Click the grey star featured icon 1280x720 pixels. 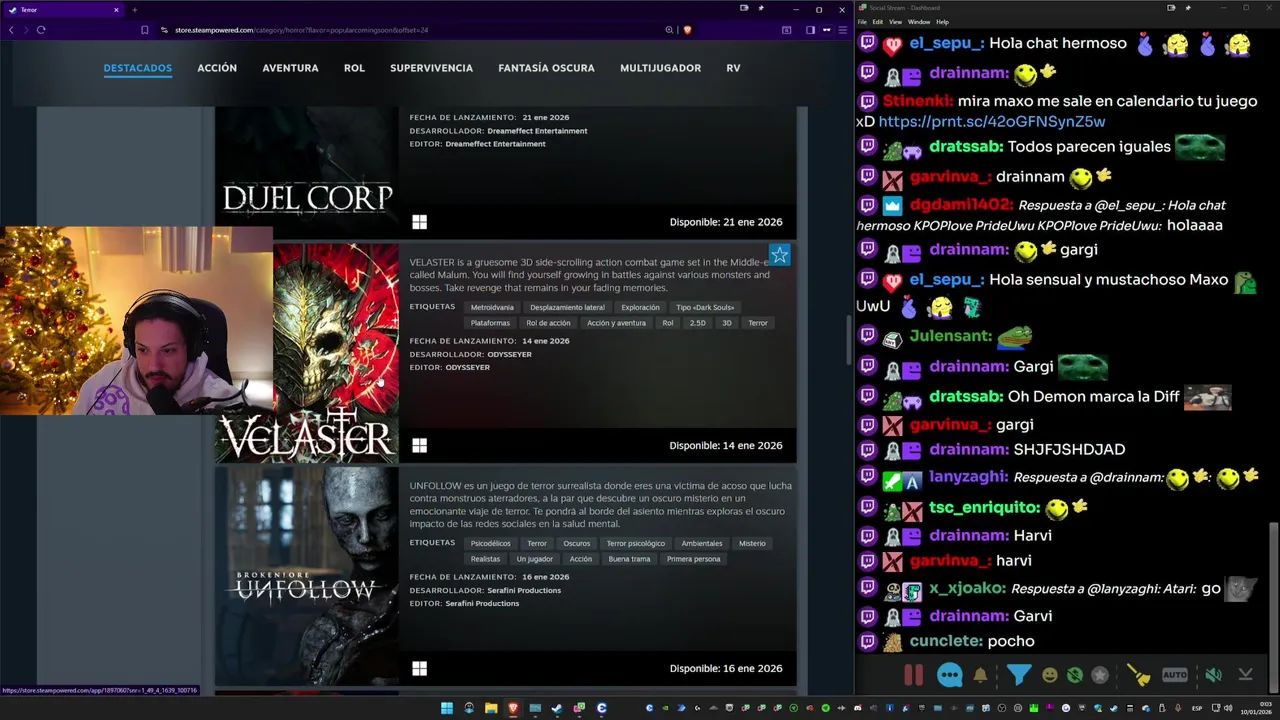coord(1100,675)
